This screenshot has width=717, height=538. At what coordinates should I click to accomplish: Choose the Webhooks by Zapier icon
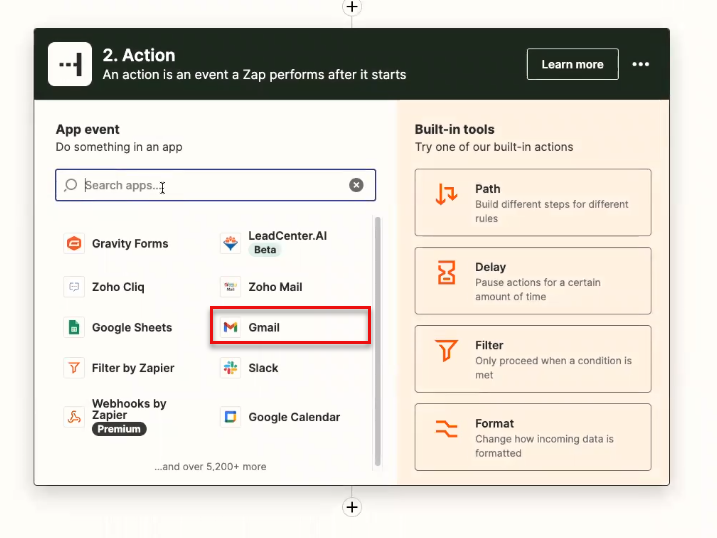coord(73,417)
